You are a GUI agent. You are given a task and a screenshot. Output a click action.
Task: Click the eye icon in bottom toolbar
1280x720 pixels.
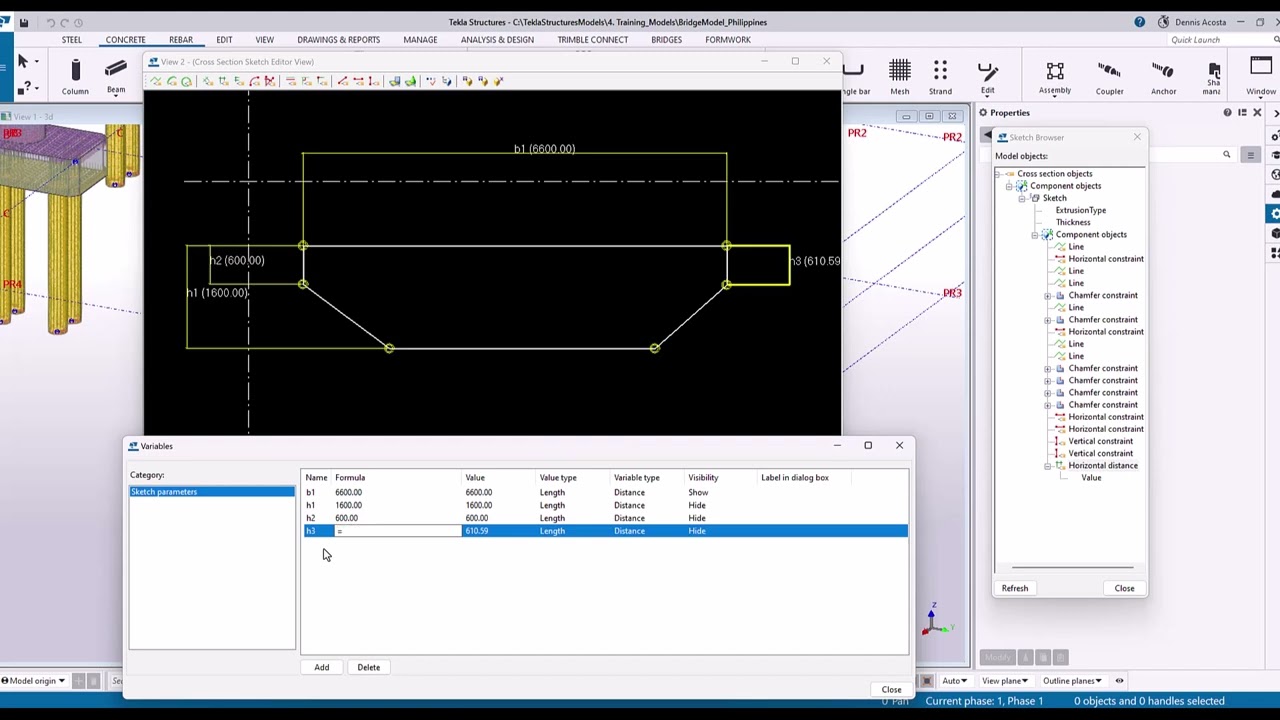tap(1119, 681)
